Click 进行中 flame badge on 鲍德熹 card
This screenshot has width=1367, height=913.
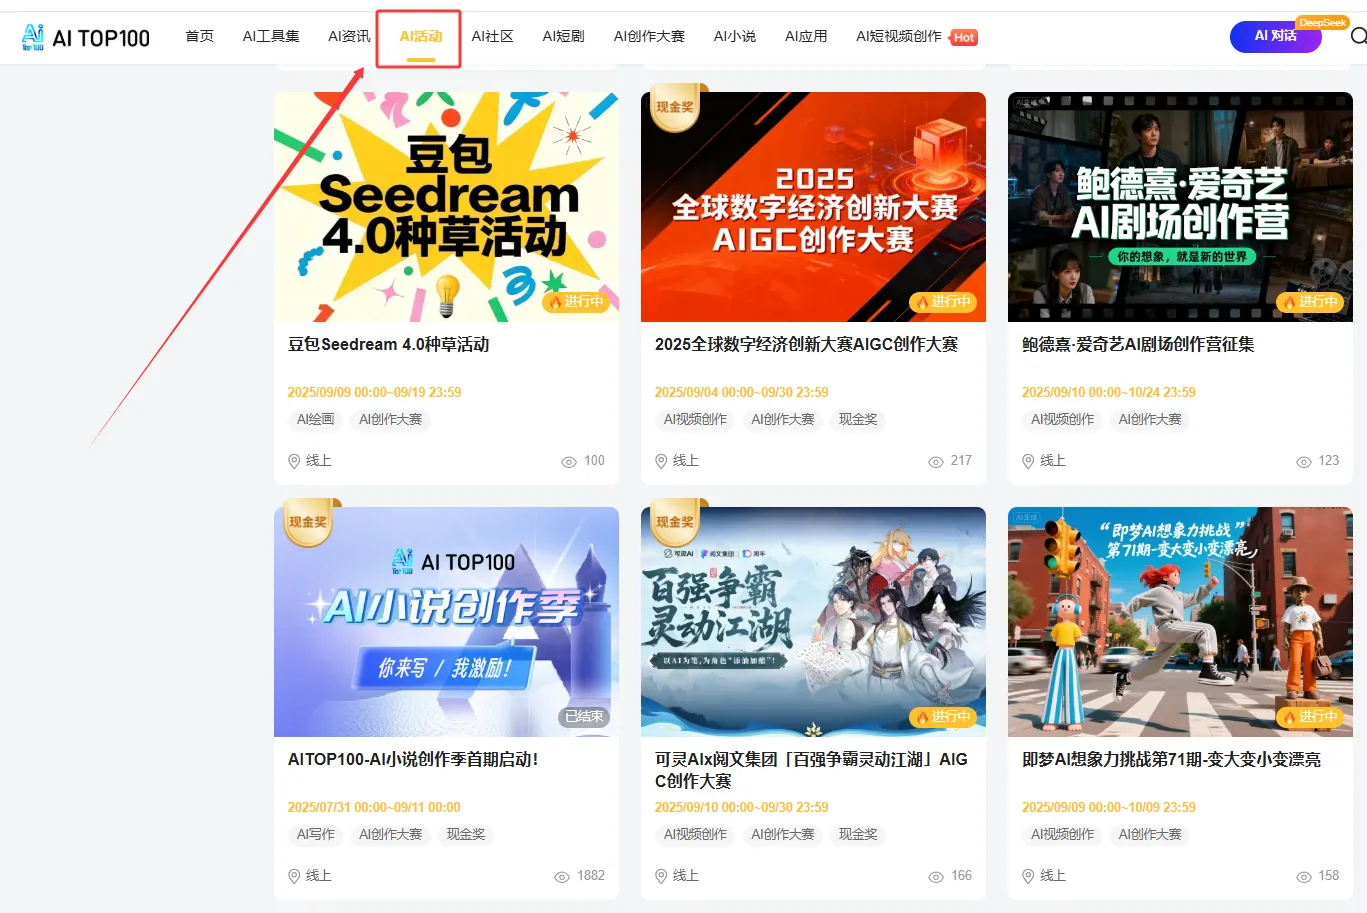pyautogui.click(x=1310, y=302)
